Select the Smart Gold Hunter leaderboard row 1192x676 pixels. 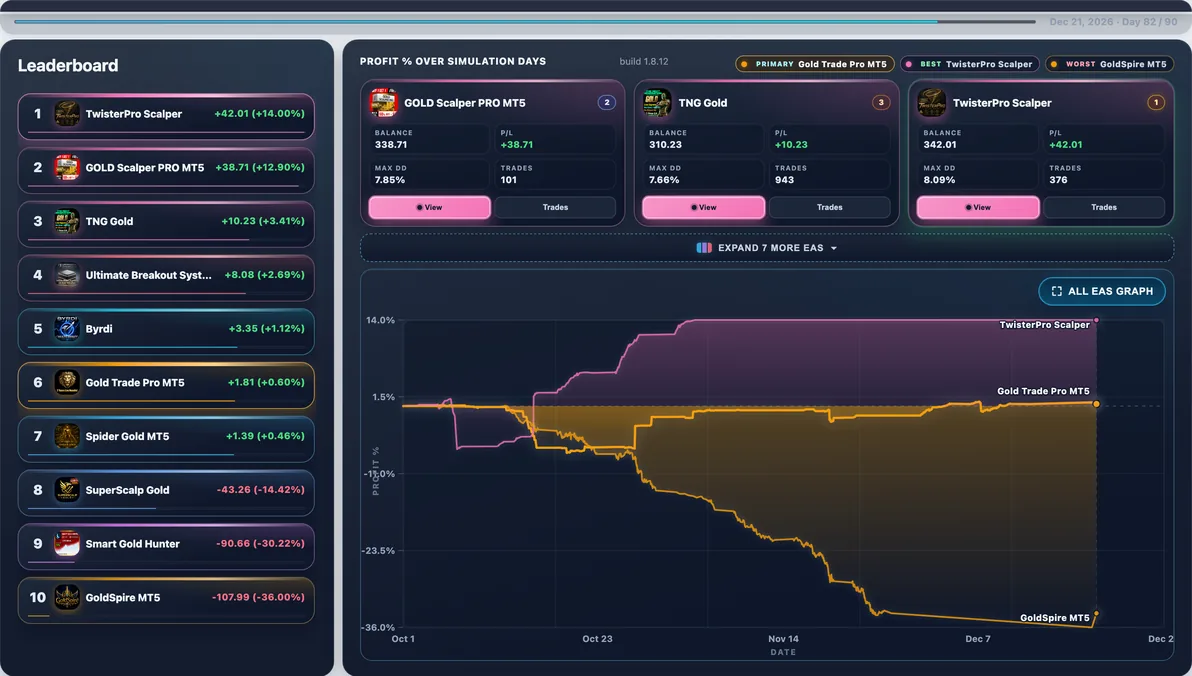coord(166,547)
